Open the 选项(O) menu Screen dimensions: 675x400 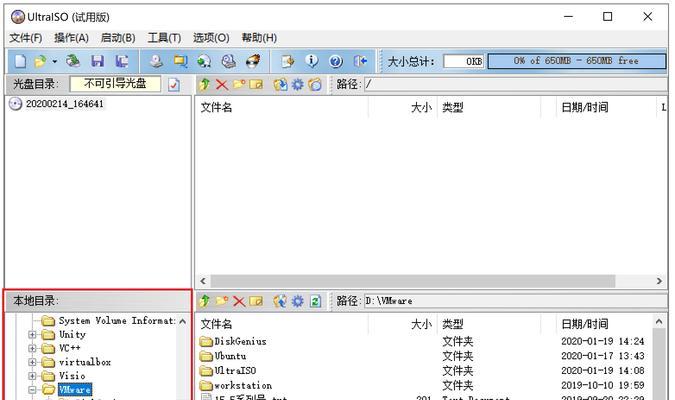pos(211,38)
